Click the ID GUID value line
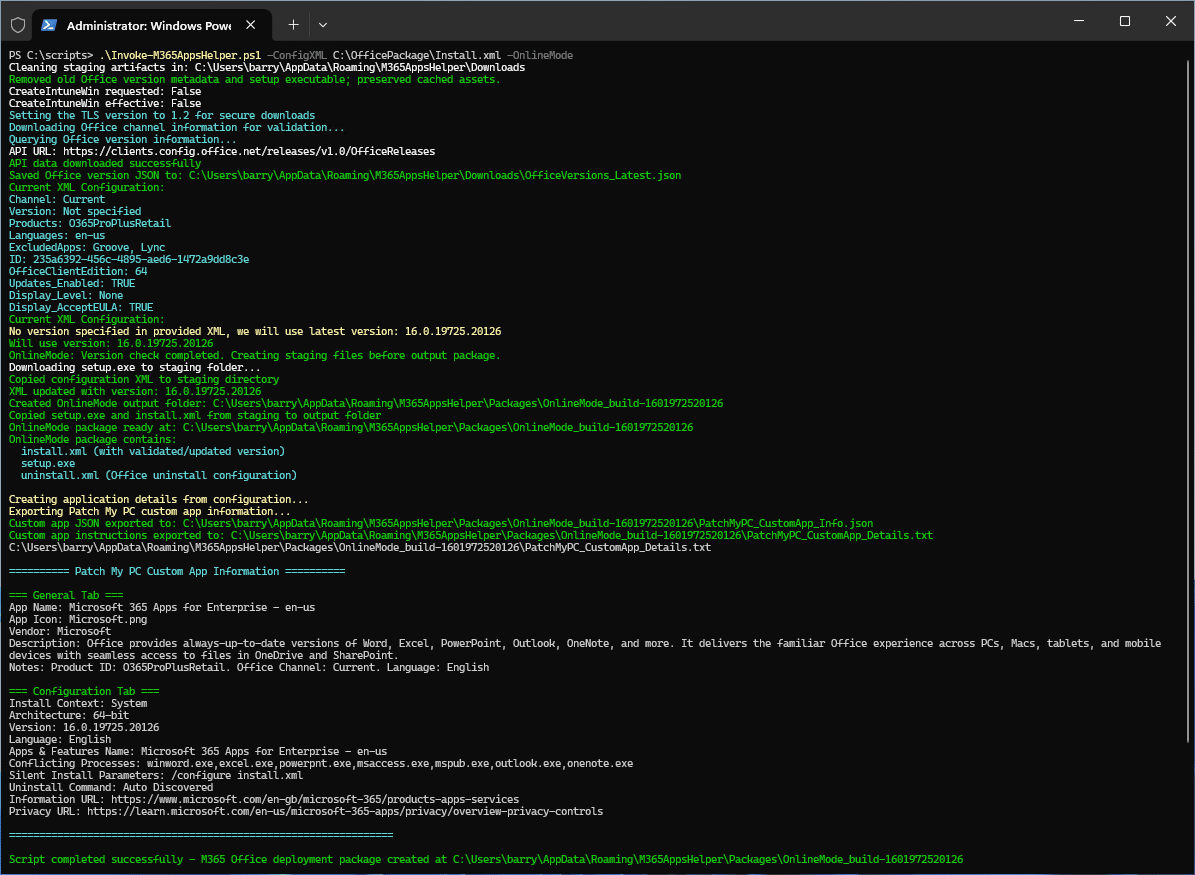Image resolution: width=1195 pixels, height=875 pixels. pyautogui.click(x=129, y=259)
